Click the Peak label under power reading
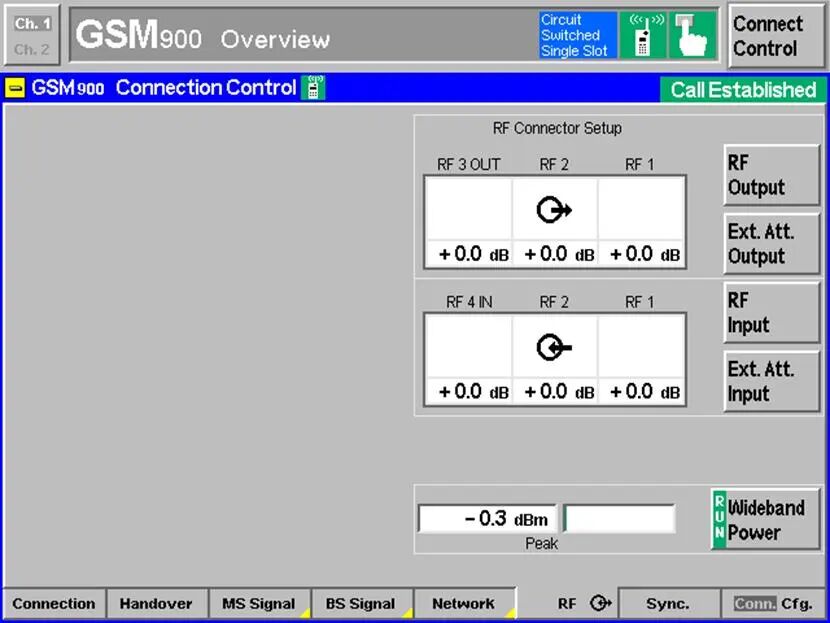The width and height of the screenshot is (830, 623). [x=542, y=544]
